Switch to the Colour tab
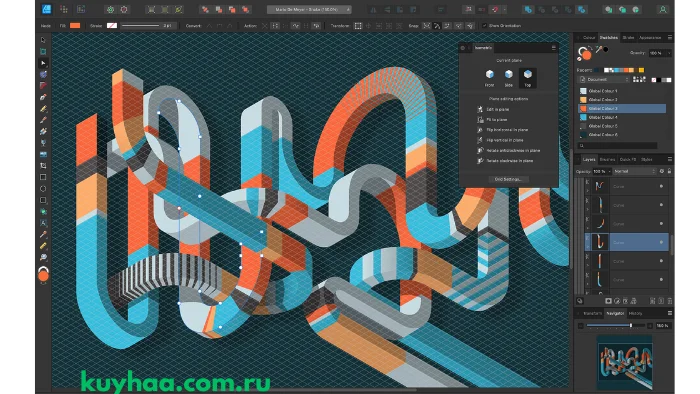Viewport: 700px width, 394px height. pyautogui.click(x=589, y=37)
